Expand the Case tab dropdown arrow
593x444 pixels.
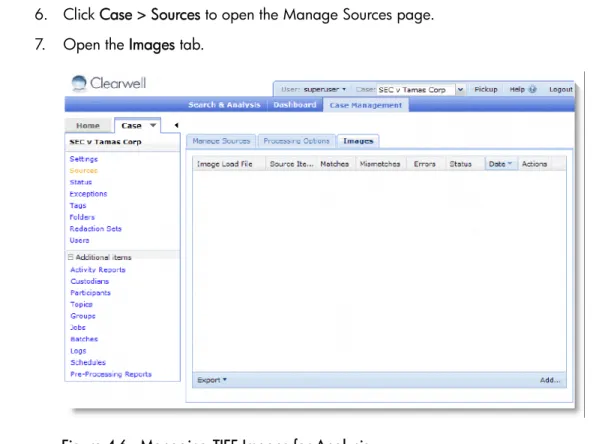(153, 125)
